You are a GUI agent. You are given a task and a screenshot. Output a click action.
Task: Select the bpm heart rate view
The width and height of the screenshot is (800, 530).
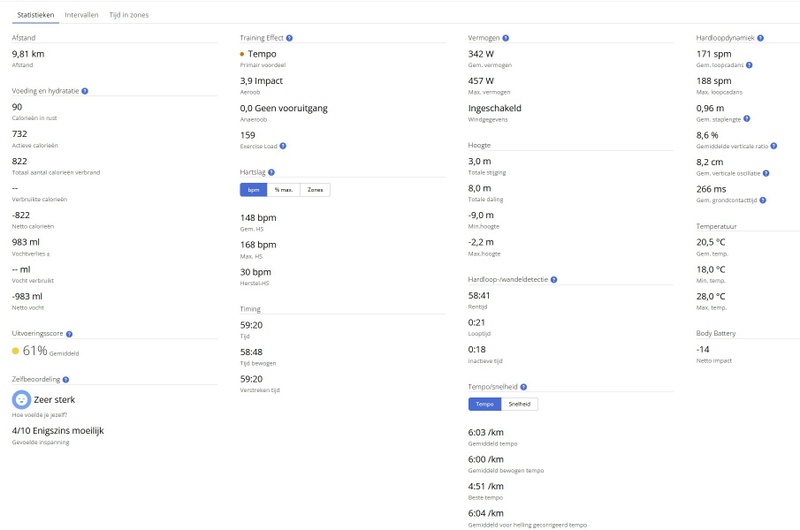254,190
